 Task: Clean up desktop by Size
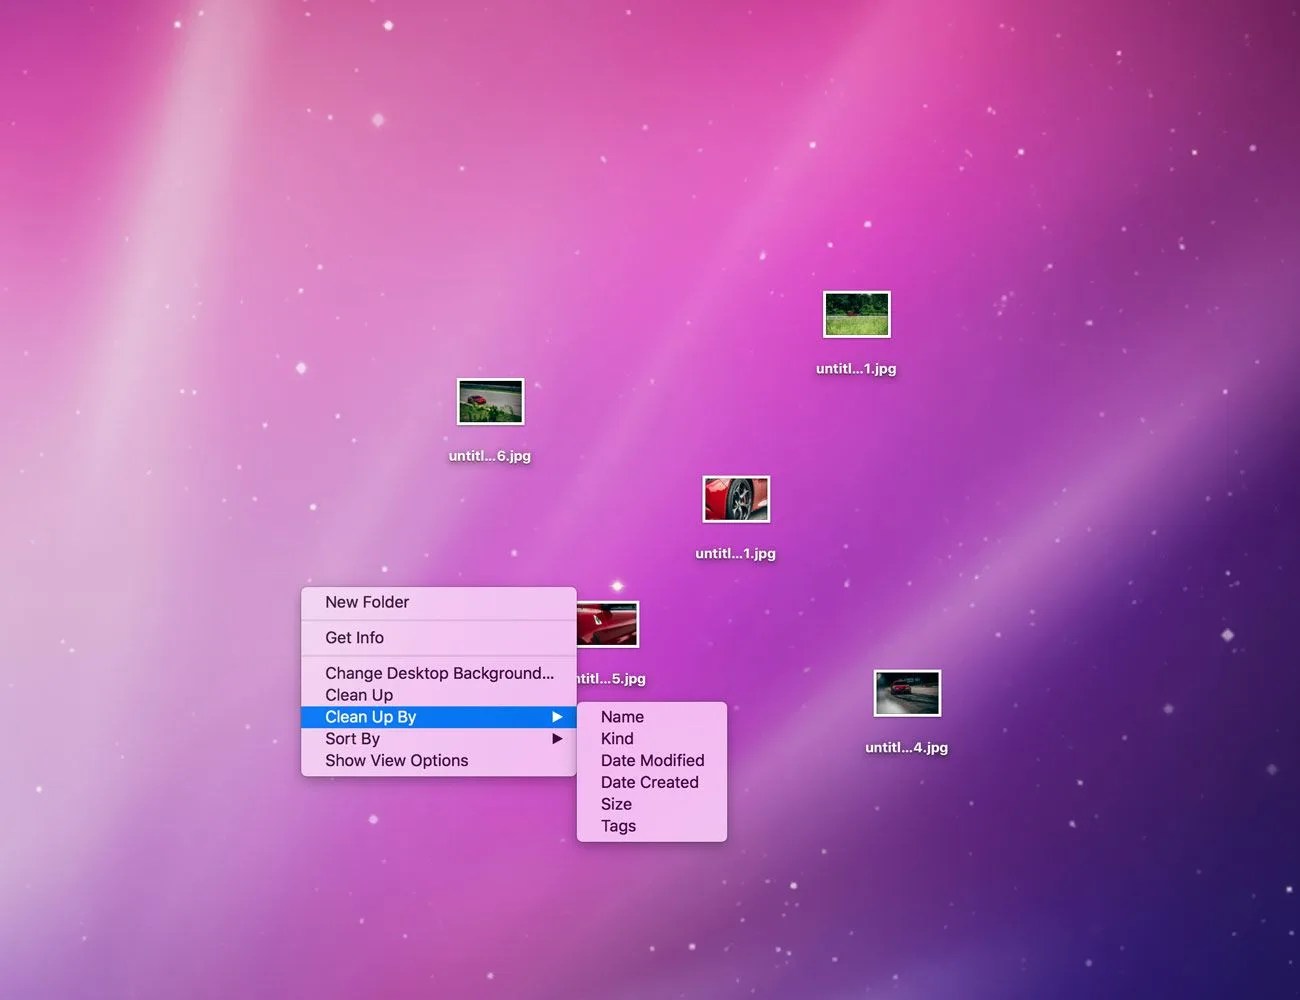click(x=652, y=805)
